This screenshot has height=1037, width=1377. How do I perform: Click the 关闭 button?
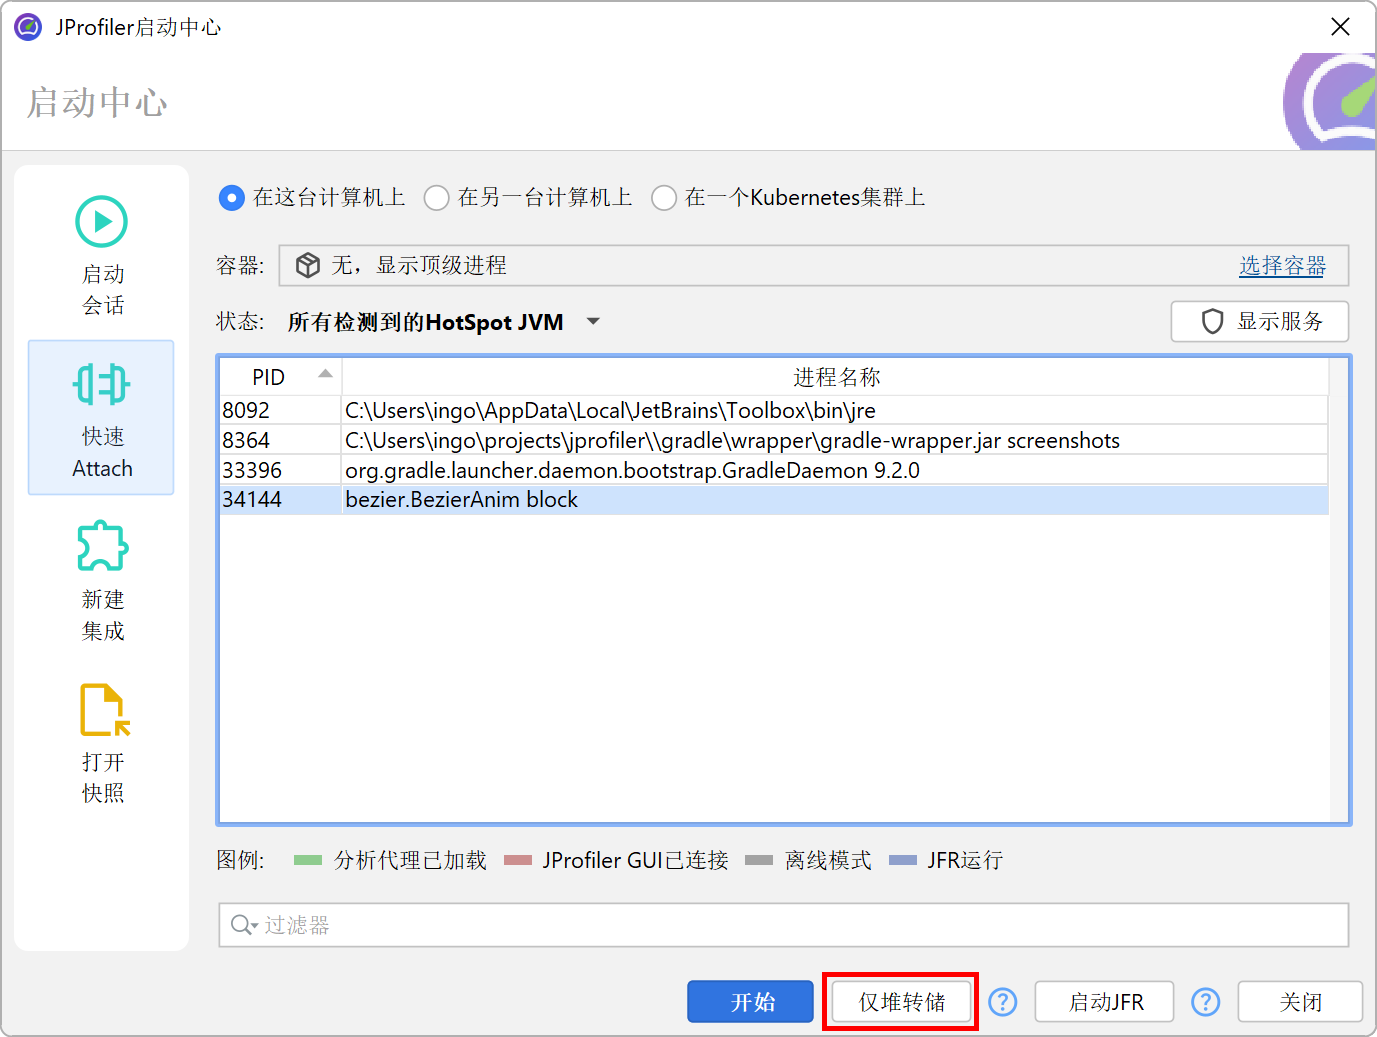click(1300, 1002)
